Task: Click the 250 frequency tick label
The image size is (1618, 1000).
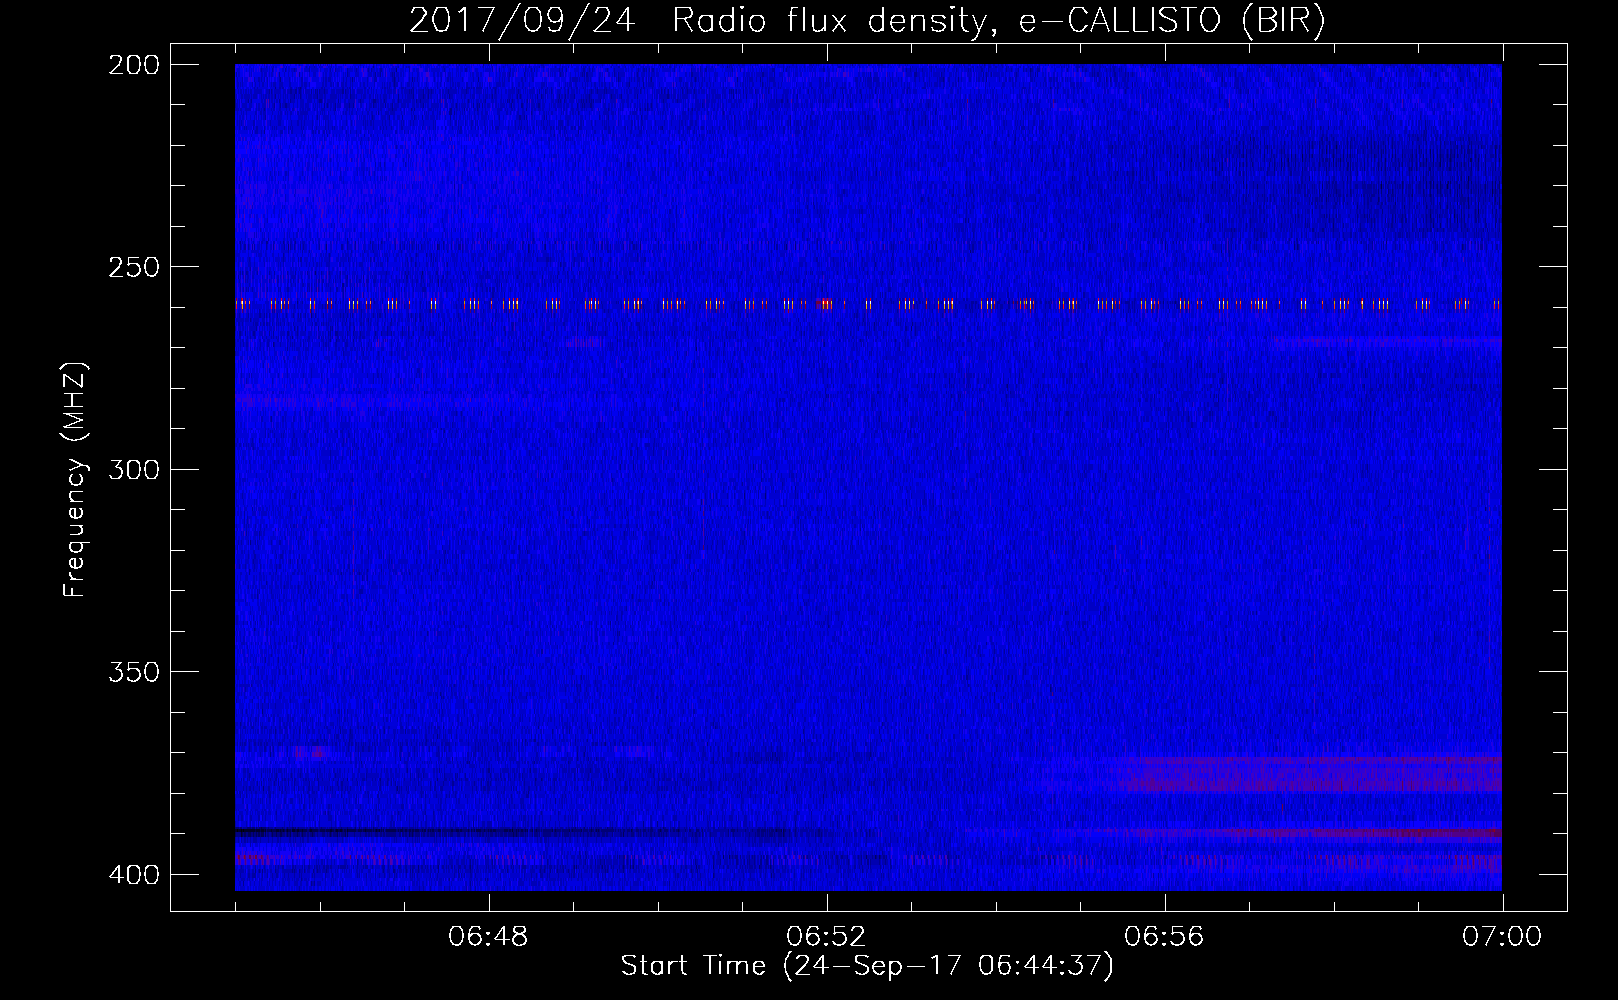Action: [x=134, y=267]
